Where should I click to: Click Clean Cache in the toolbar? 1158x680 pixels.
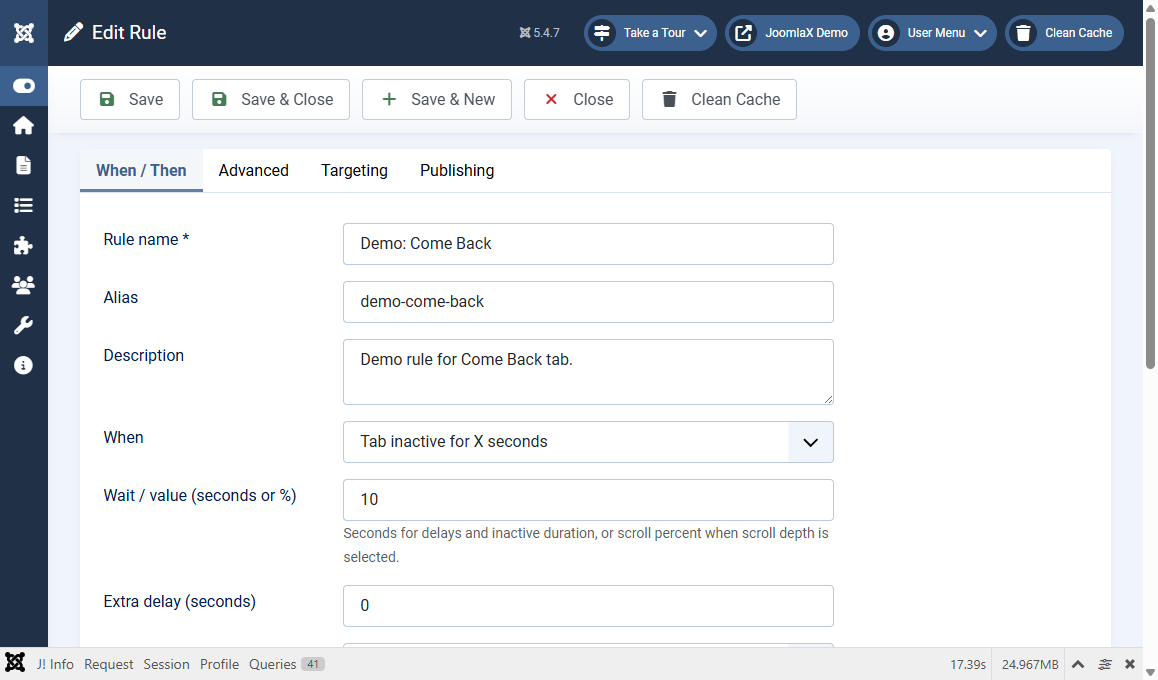pyautogui.click(x=719, y=100)
